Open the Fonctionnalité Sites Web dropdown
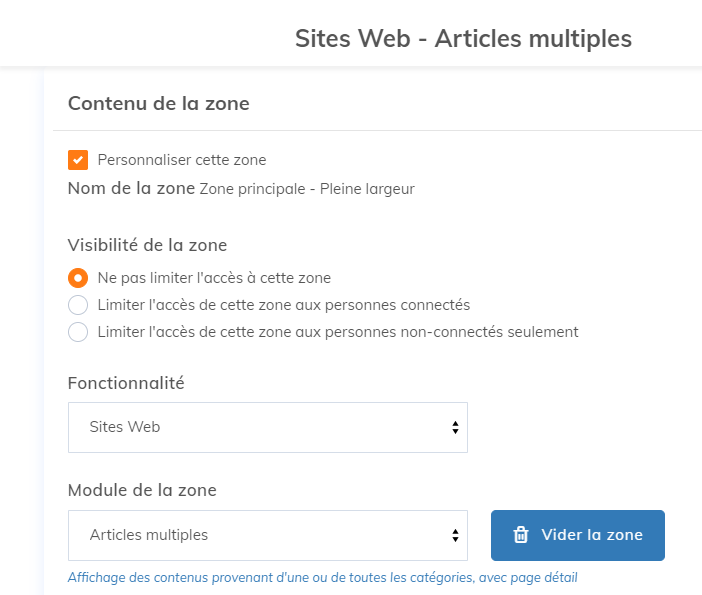Screen dimensions: 702x595 pos(268,427)
